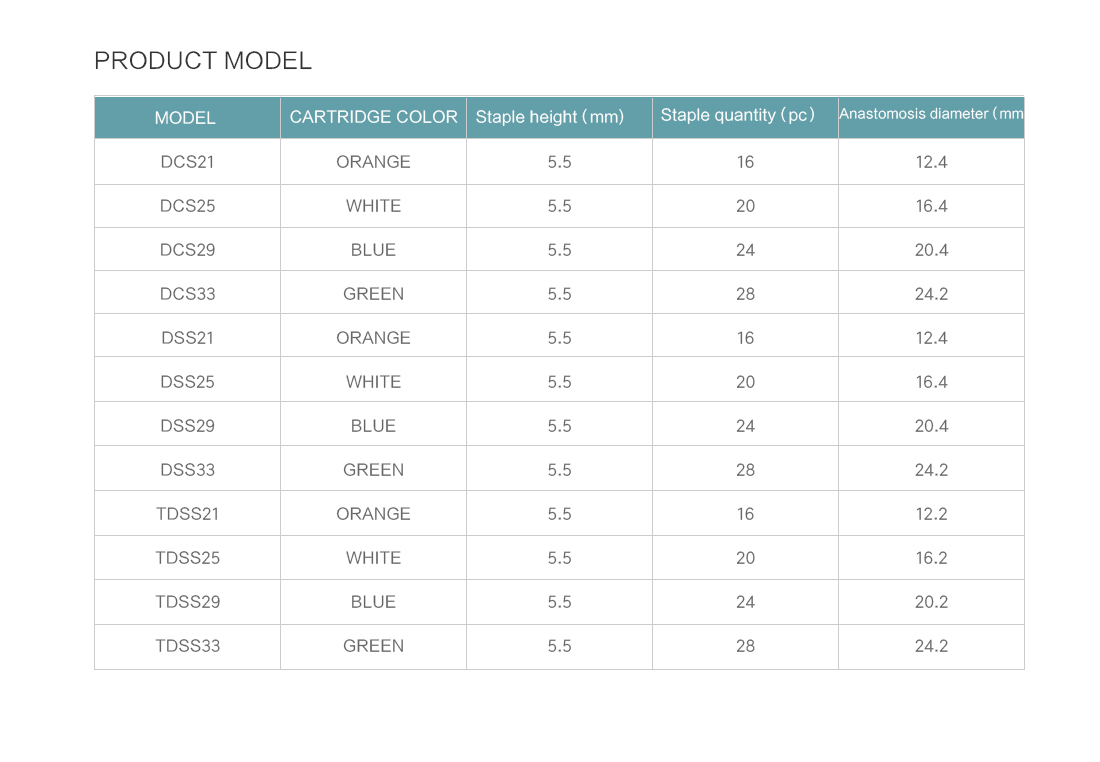Select diameter 16.2 in TDSS25 row
The height and width of the screenshot is (762, 1100).
[931, 559]
